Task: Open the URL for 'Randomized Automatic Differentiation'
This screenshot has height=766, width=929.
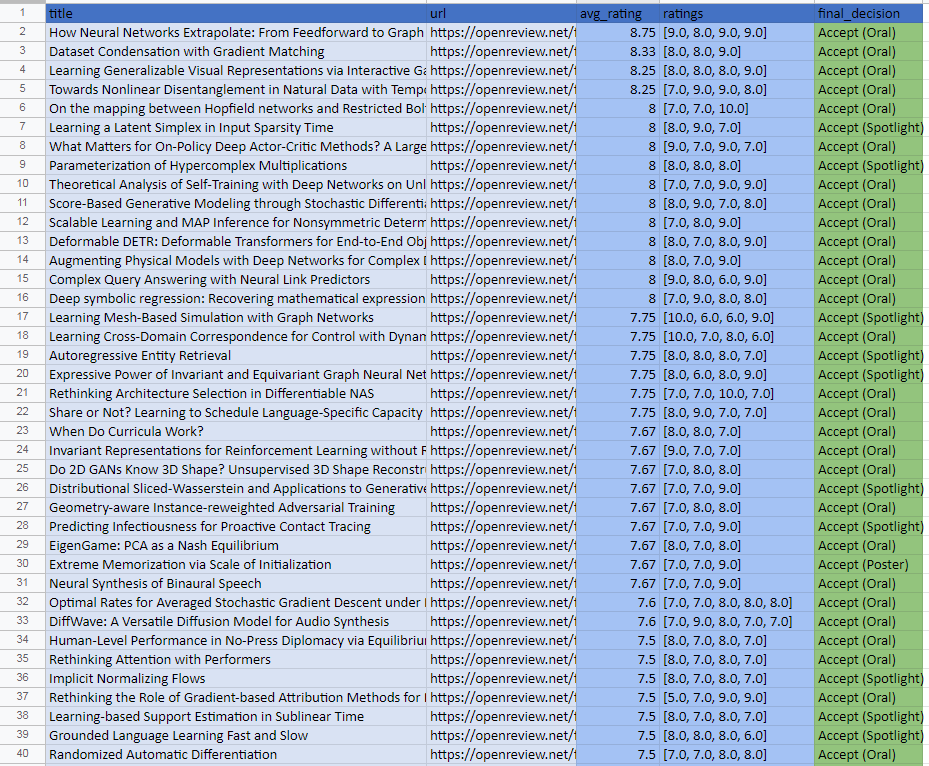Action: 501,754
